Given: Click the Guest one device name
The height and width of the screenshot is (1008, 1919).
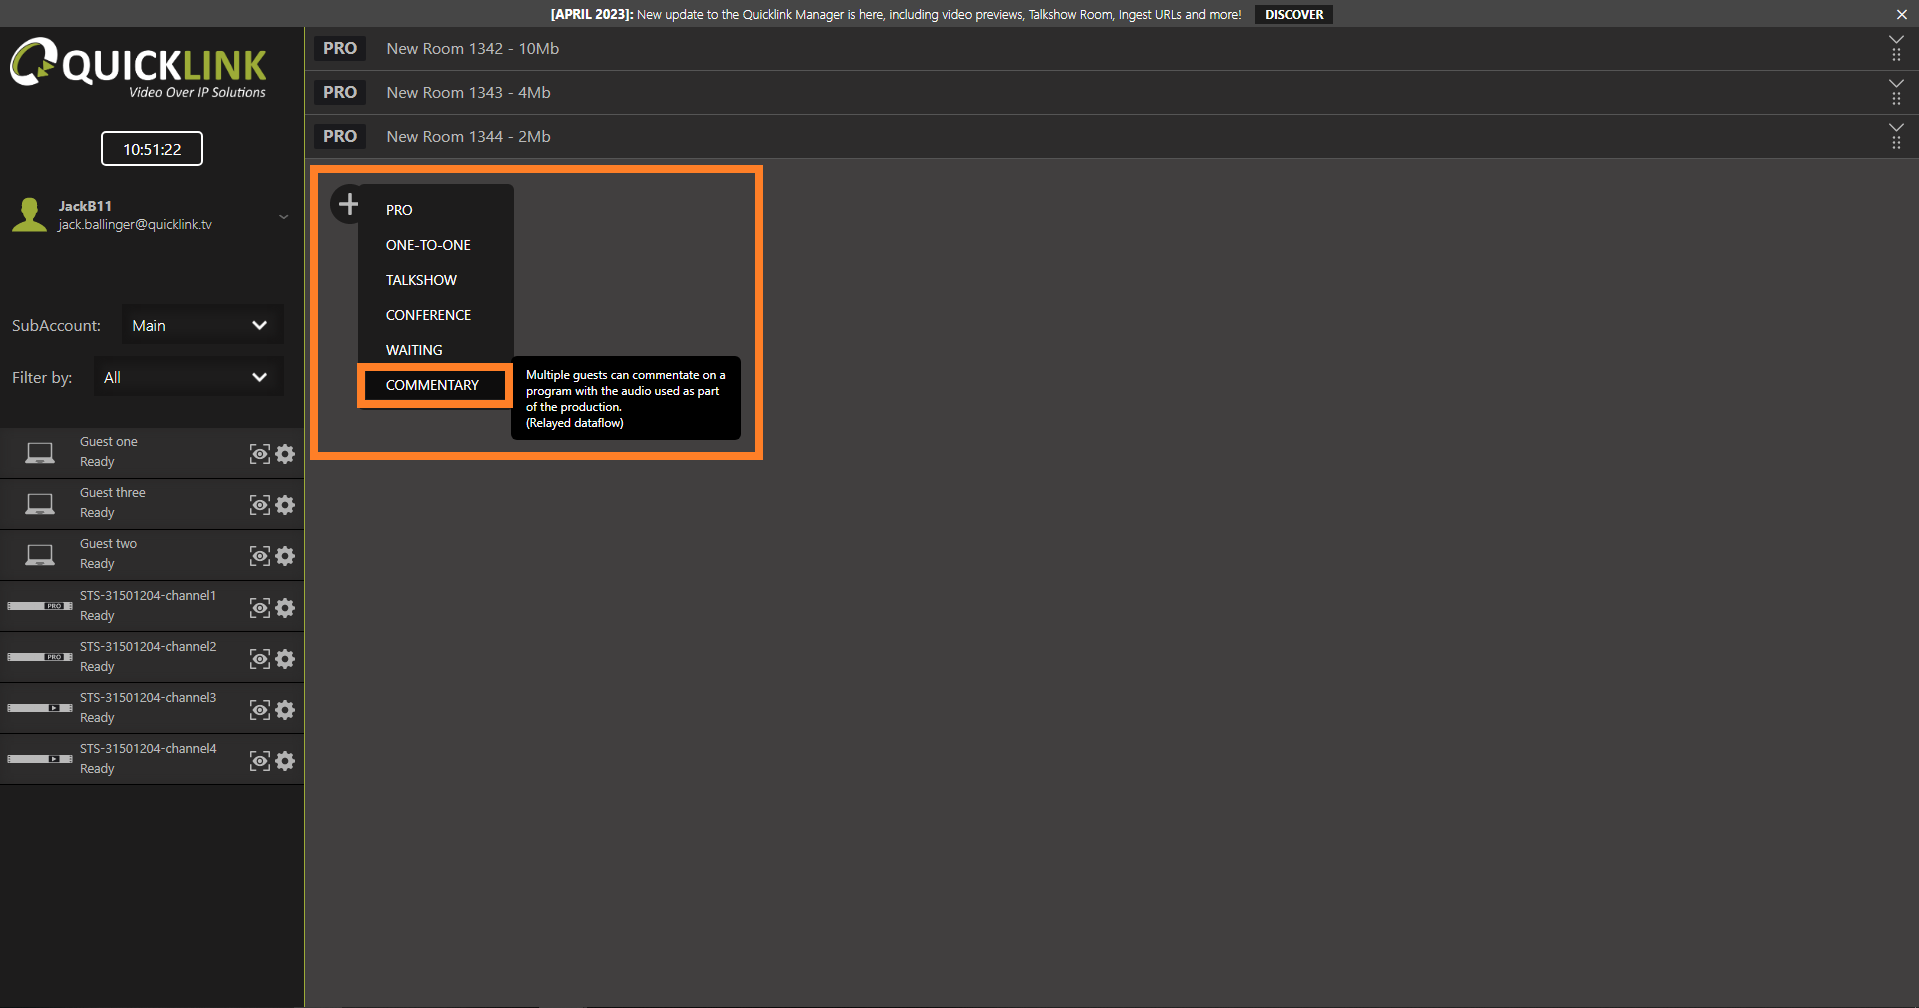Looking at the screenshot, I should point(109,441).
